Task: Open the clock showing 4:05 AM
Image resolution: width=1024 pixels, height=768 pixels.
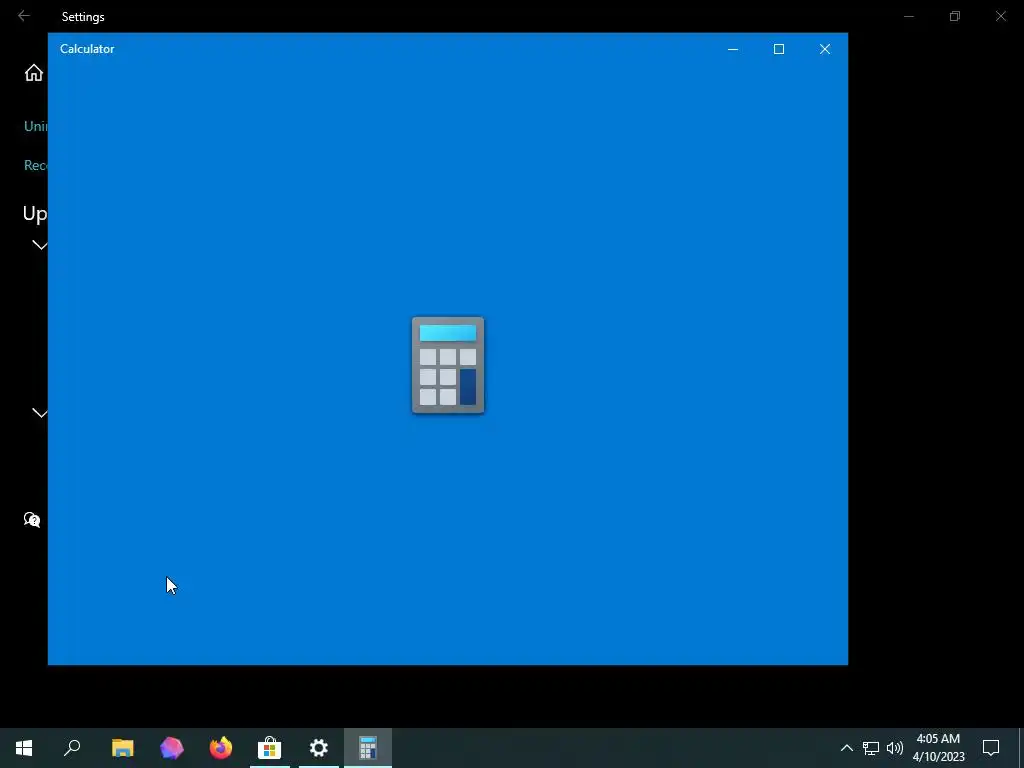Action: tap(938, 748)
